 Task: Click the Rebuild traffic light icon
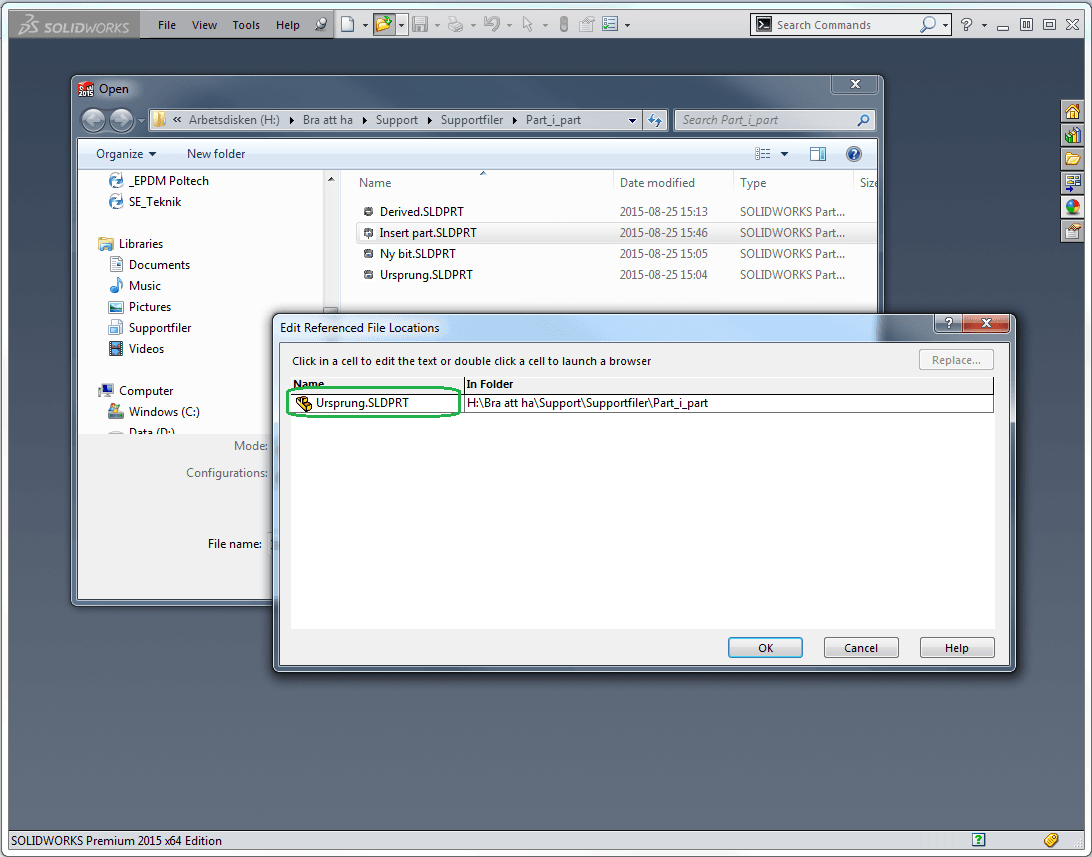coord(564,25)
